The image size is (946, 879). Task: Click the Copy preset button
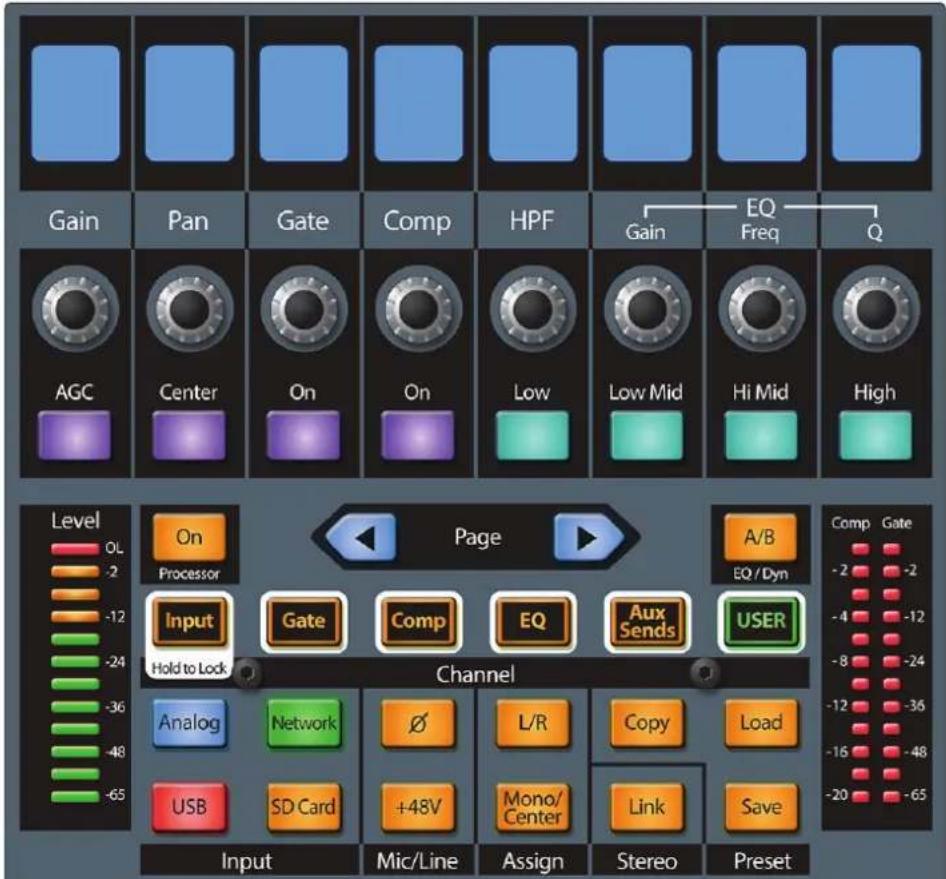click(x=647, y=723)
